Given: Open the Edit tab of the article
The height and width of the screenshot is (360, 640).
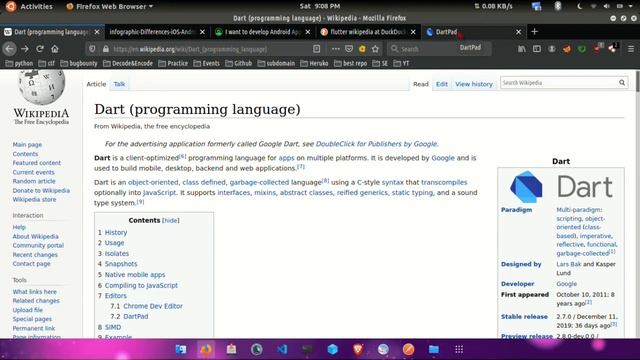Looking at the screenshot, I should pyautogui.click(x=442, y=84).
